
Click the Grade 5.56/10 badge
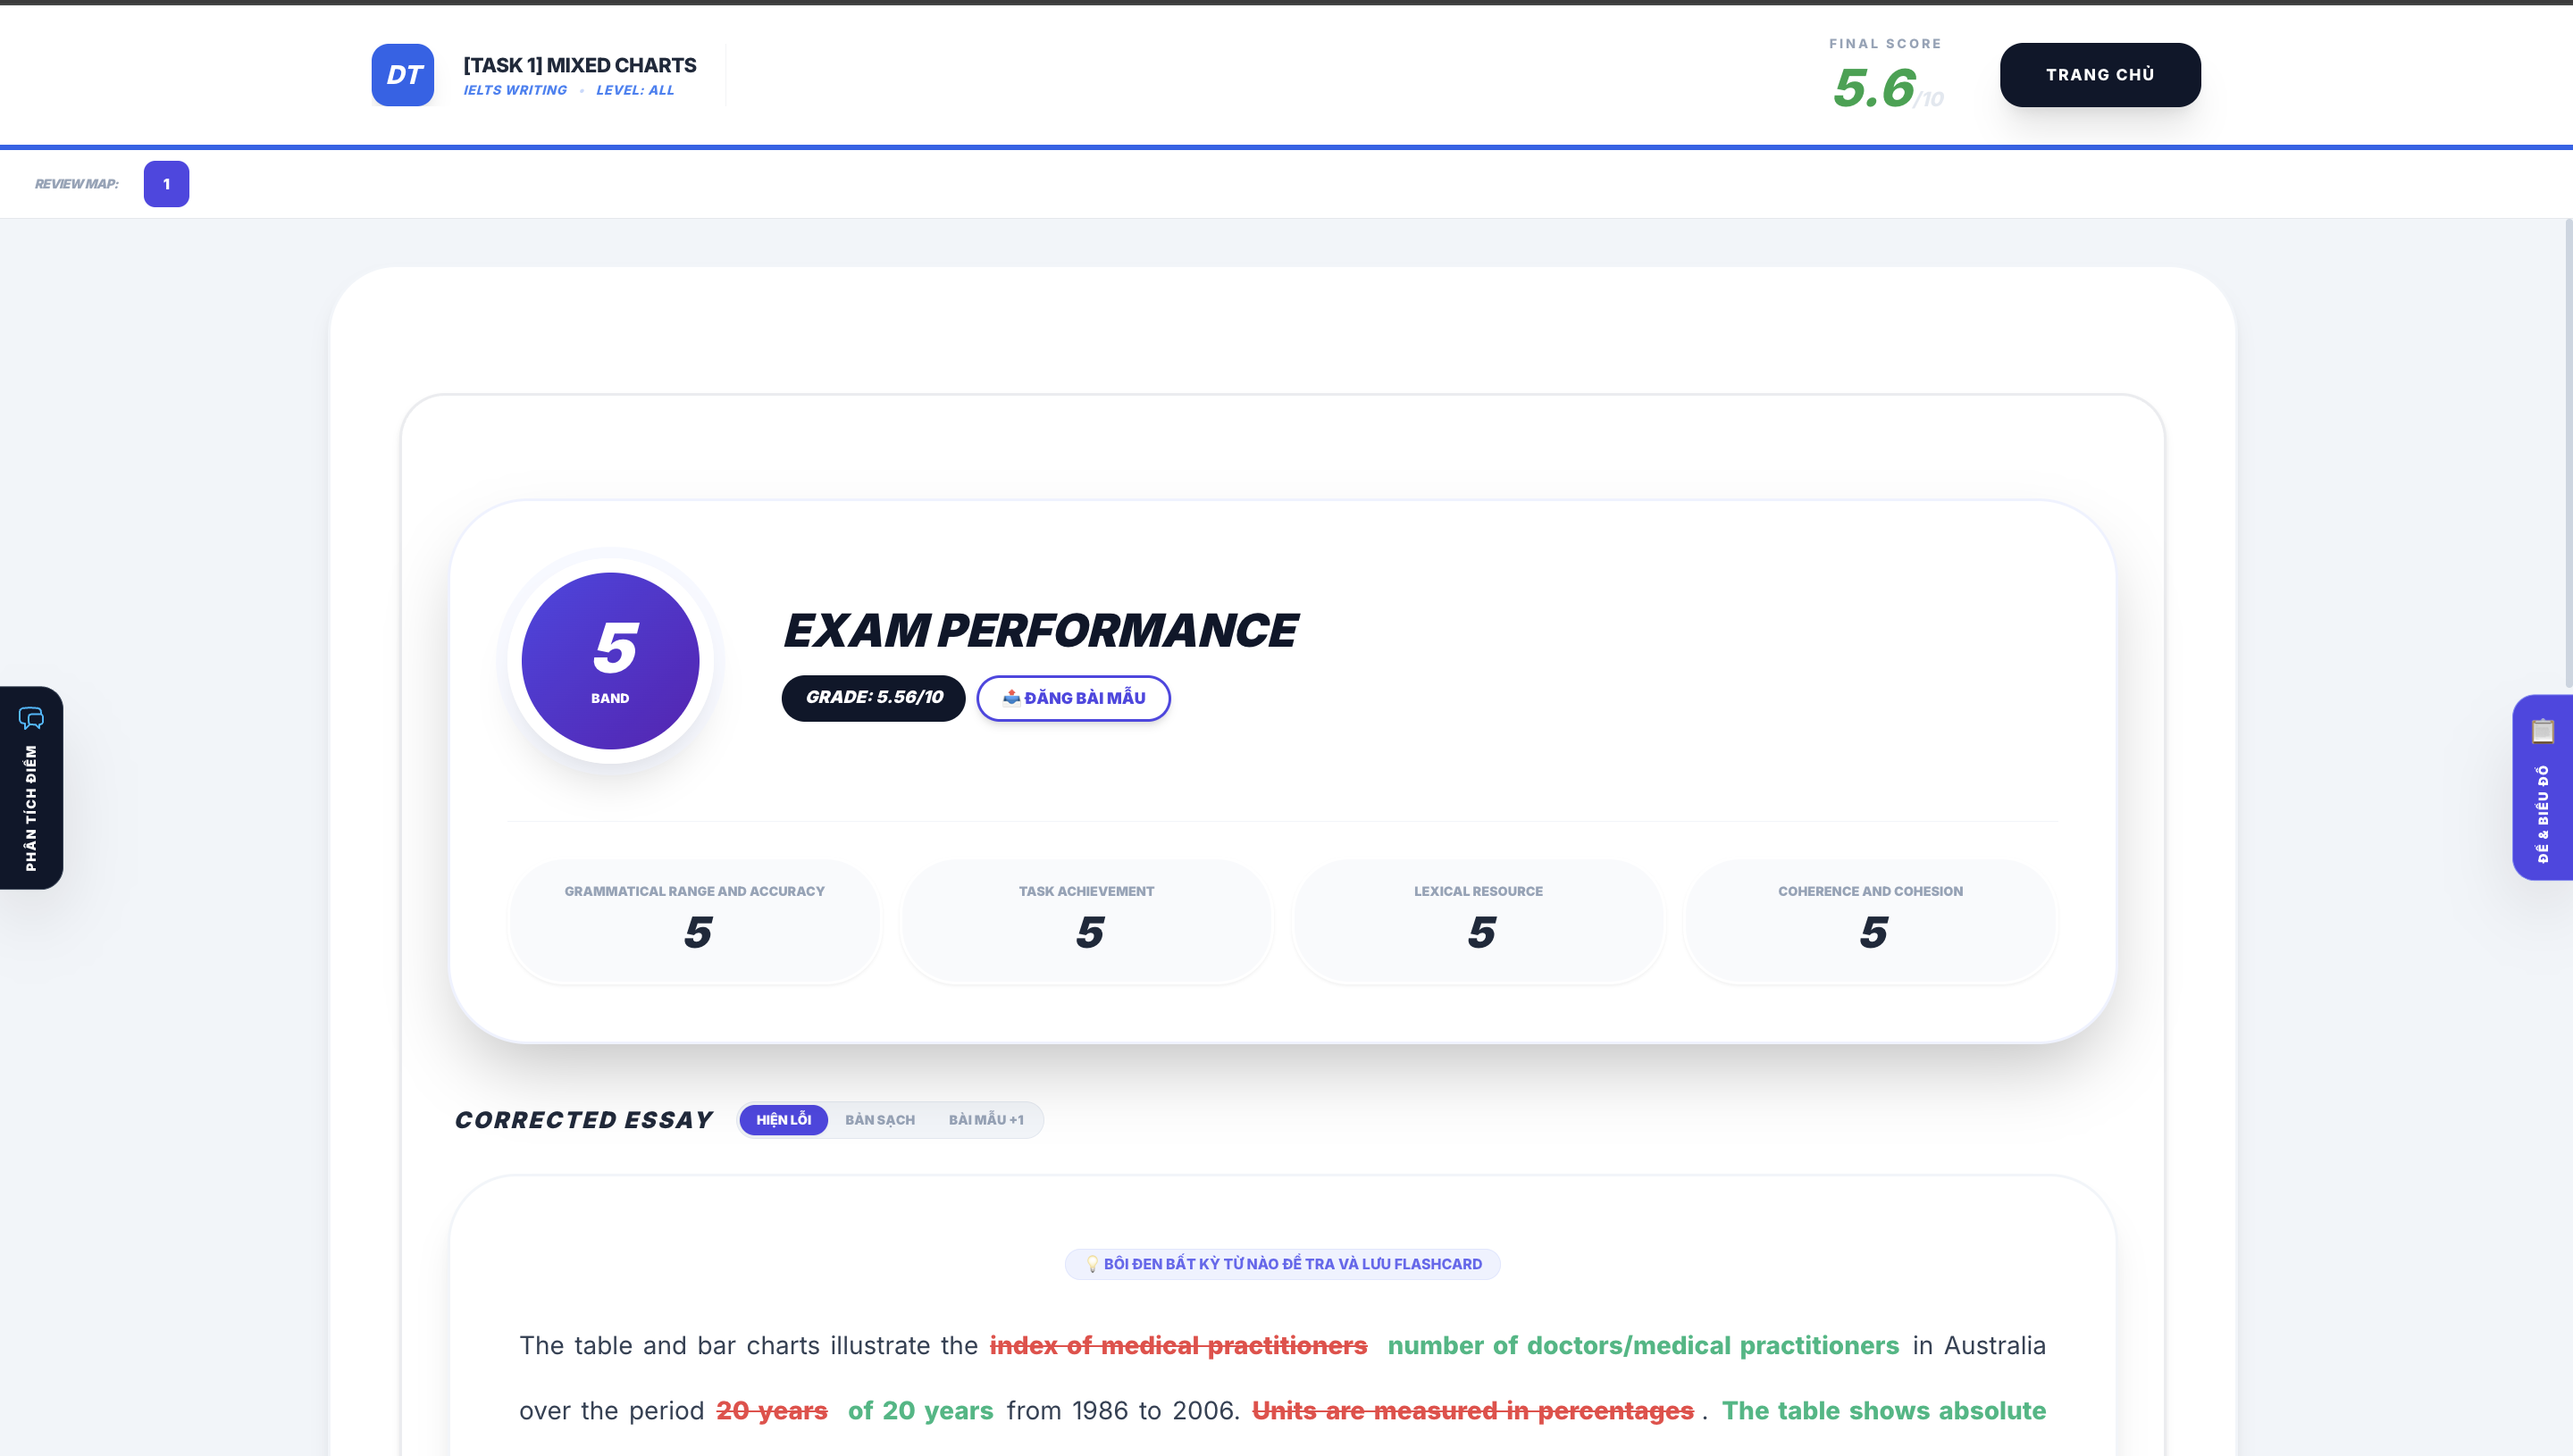tap(873, 698)
